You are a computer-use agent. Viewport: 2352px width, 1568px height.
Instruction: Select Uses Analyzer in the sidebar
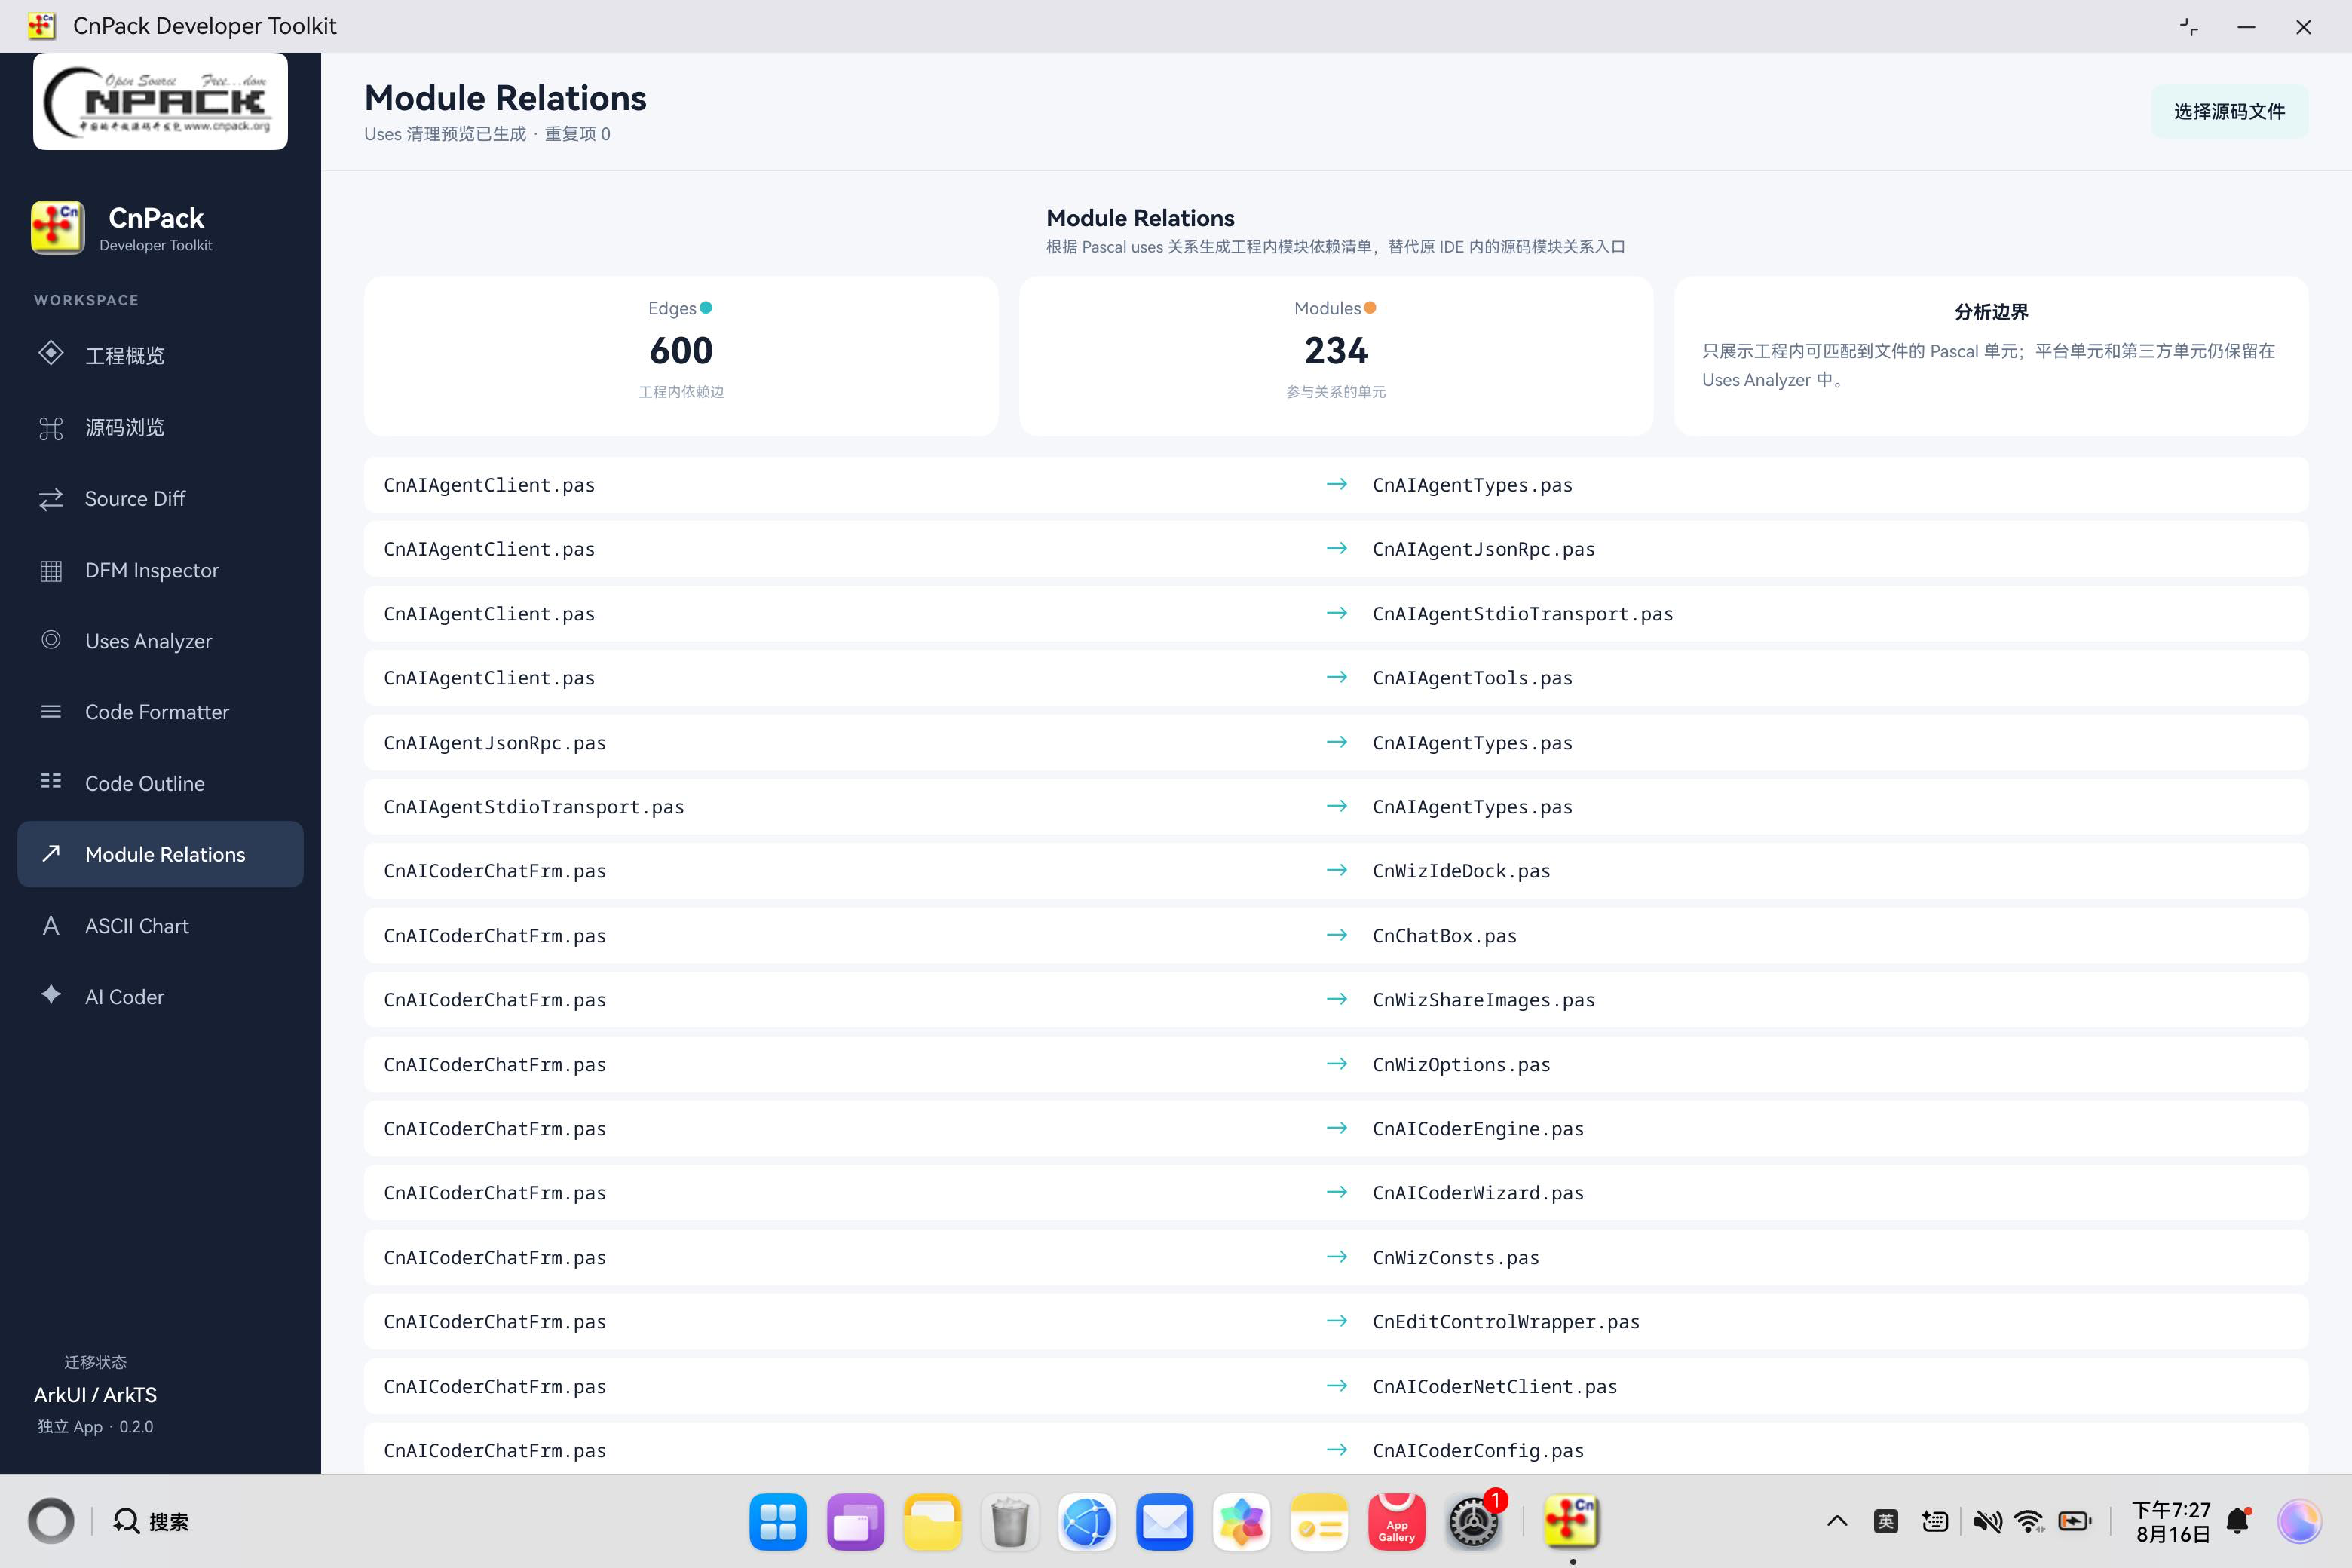click(160, 641)
